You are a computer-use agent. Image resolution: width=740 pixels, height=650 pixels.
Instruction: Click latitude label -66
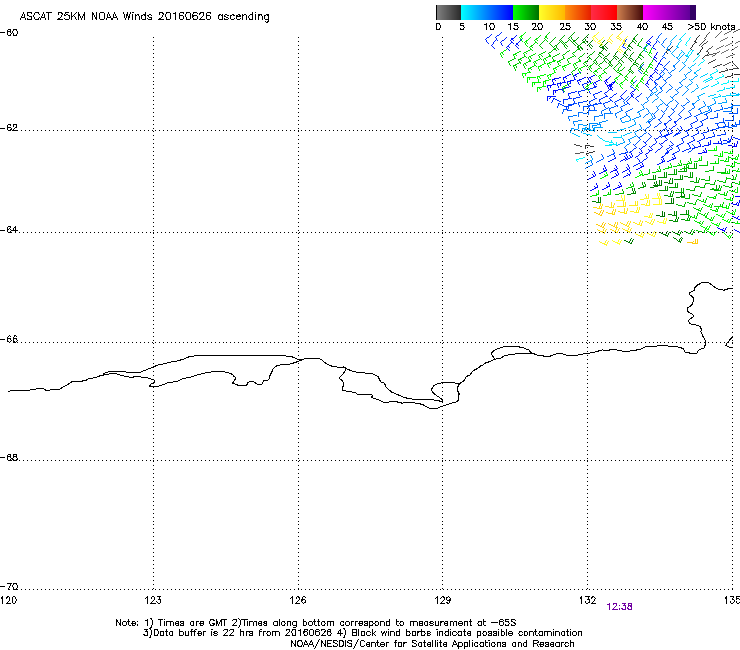(x=9, y=339)
